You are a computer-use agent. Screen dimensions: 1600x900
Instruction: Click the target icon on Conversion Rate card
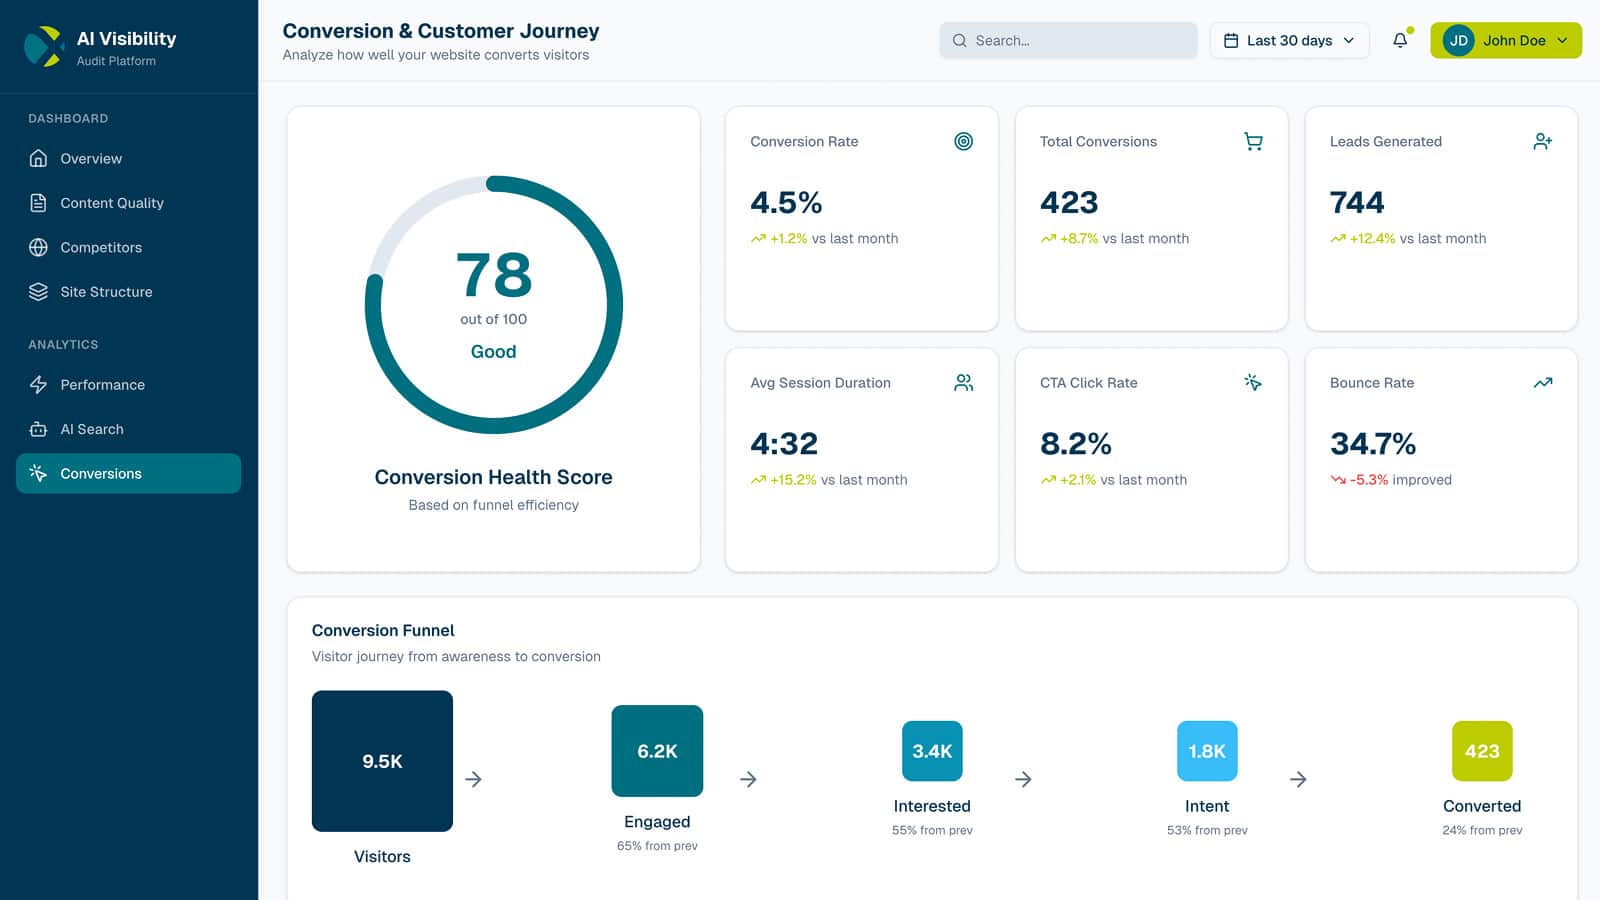[x=963, y=141]
